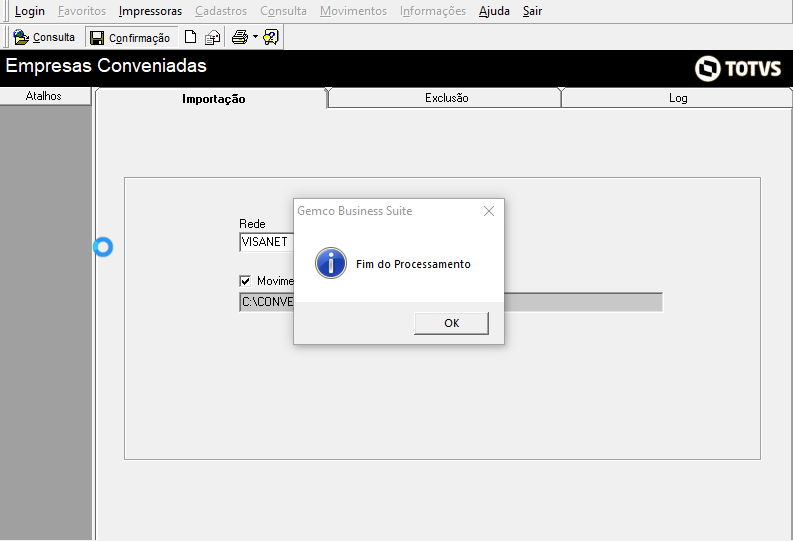The width and height of the screenshot is (793, 541).
Task: Click the help question mark icon
Action: pos(271,37)
